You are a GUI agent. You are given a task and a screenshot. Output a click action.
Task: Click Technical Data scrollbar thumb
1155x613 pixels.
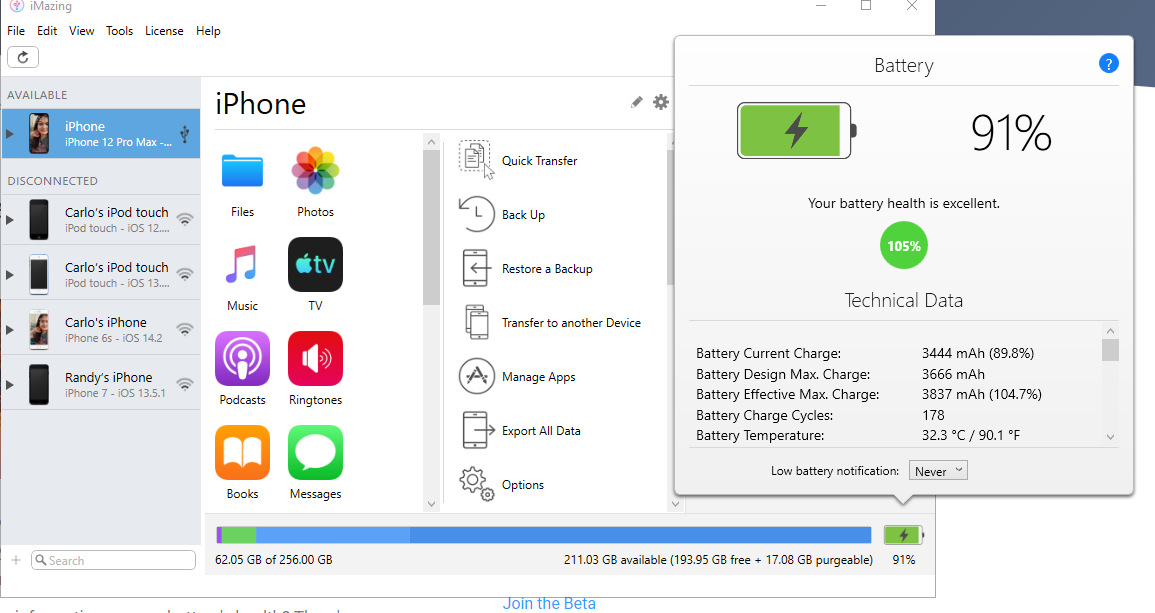1110,350
